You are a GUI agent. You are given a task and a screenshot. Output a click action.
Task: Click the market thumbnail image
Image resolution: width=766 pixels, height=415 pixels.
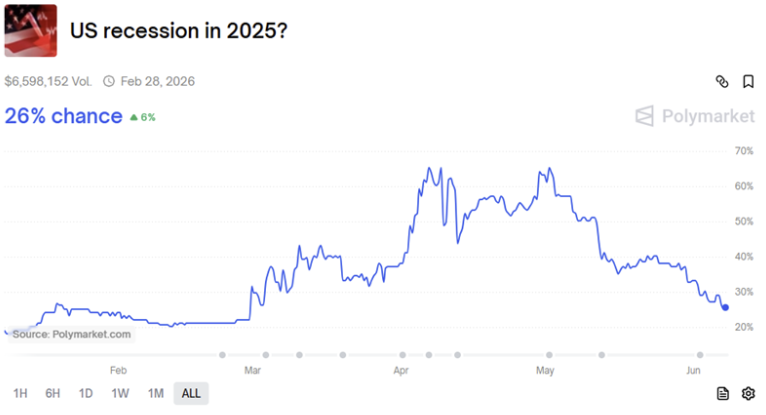[x=30, y=31]
